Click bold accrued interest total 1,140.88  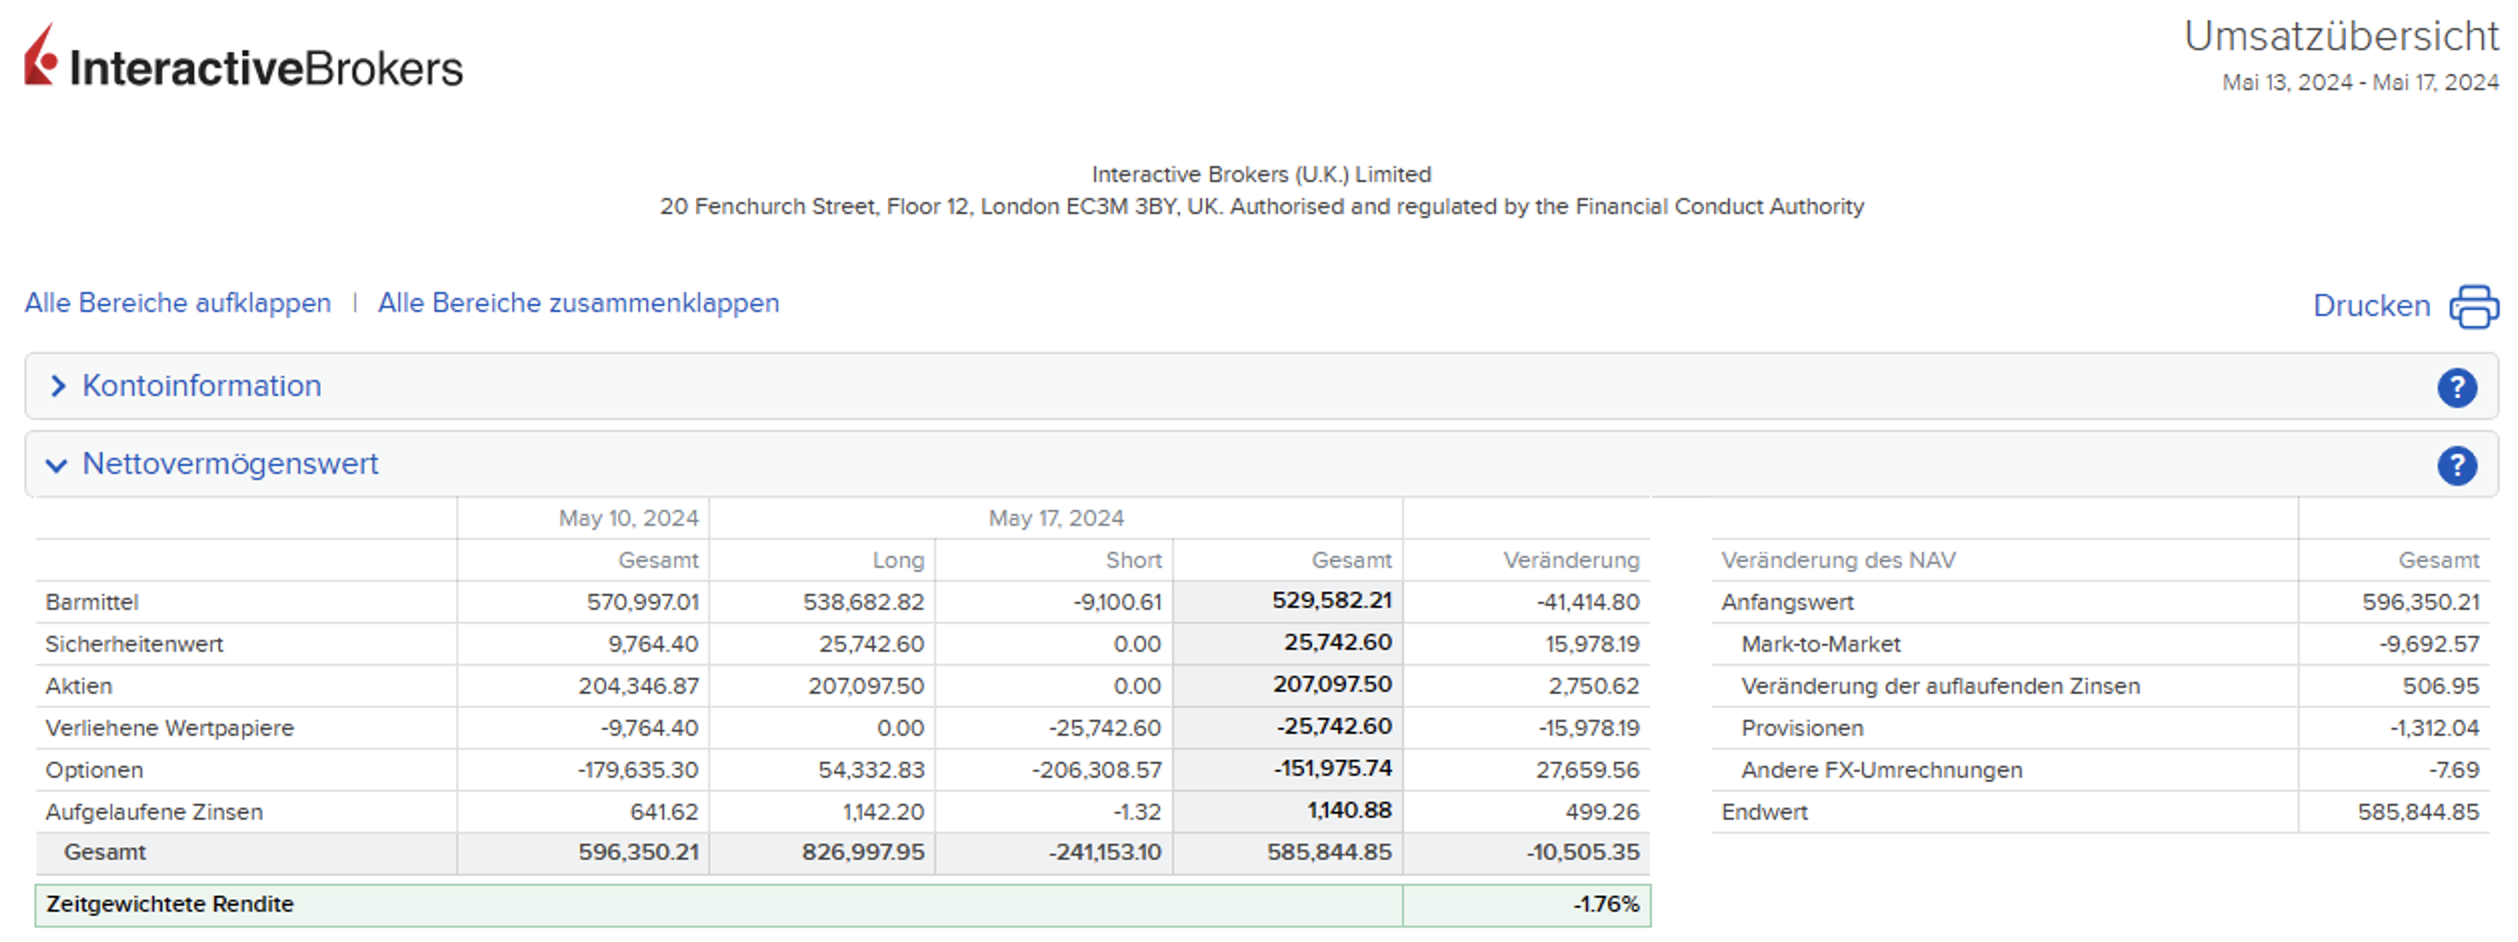tap(1349, 810)
